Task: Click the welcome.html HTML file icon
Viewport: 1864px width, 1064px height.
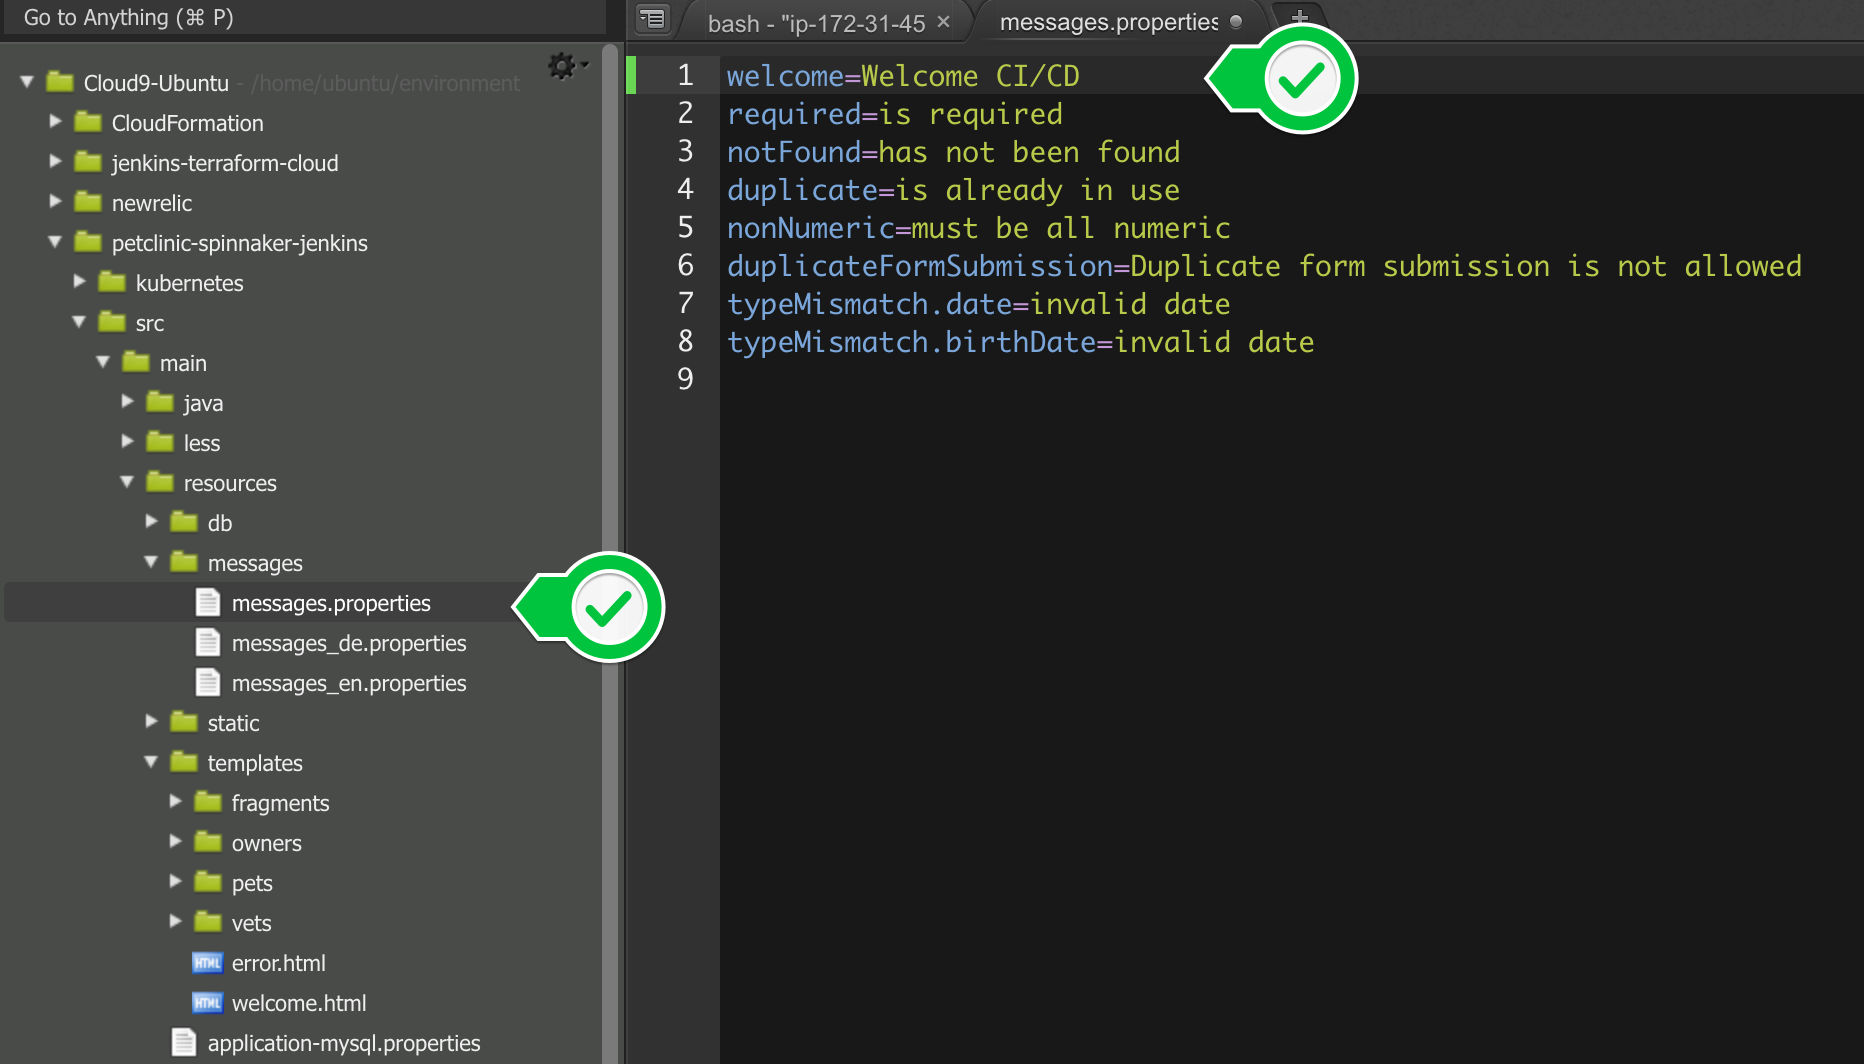Action: (x=207, y=1002)
